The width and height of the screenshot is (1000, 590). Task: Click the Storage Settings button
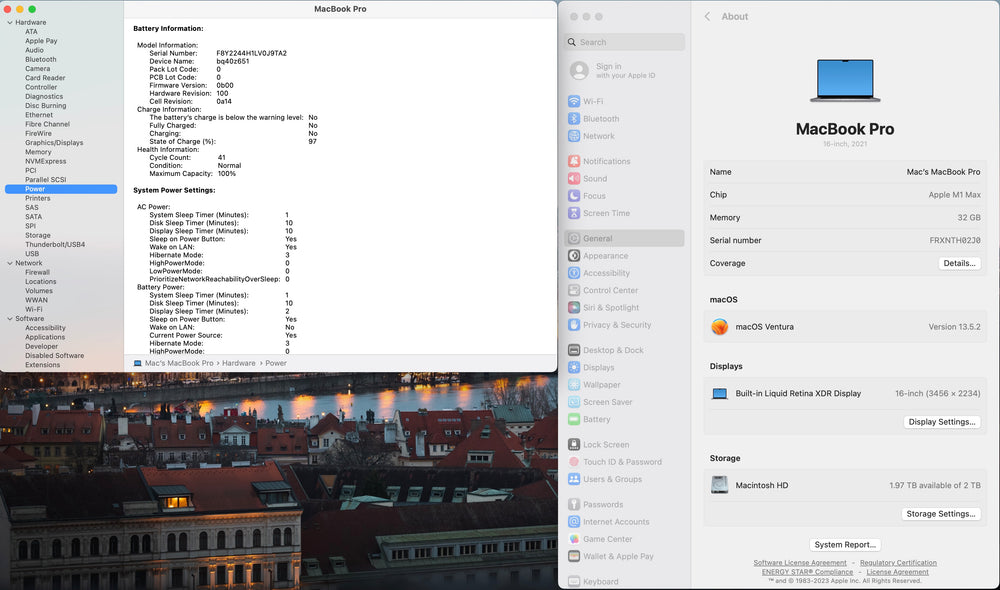(940, 514)
